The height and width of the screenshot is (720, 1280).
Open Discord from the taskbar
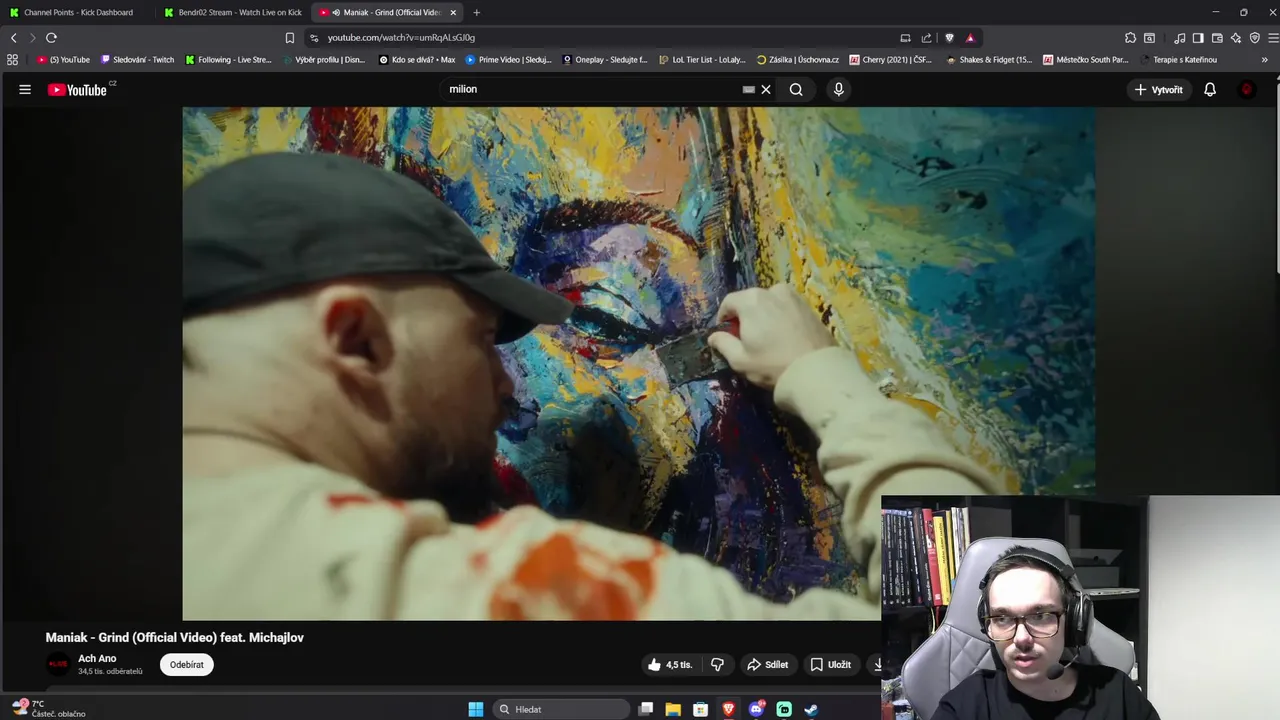757,709
